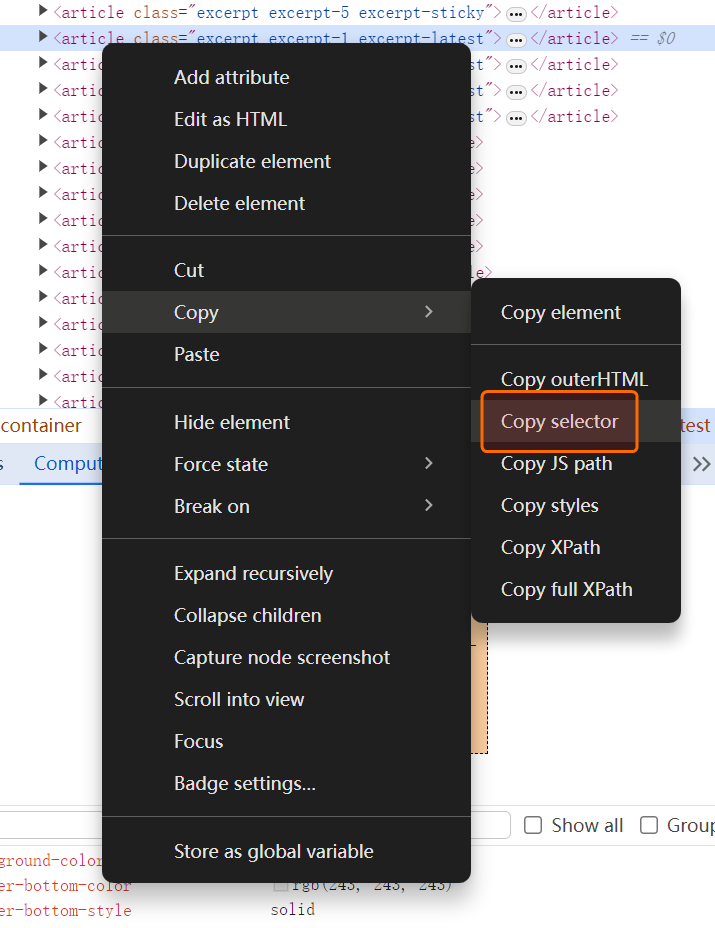Click the border-bottom-color rgb swatch
Image resolution: width=715 pixels, height=928 pixels.
(x=281, y=885)
